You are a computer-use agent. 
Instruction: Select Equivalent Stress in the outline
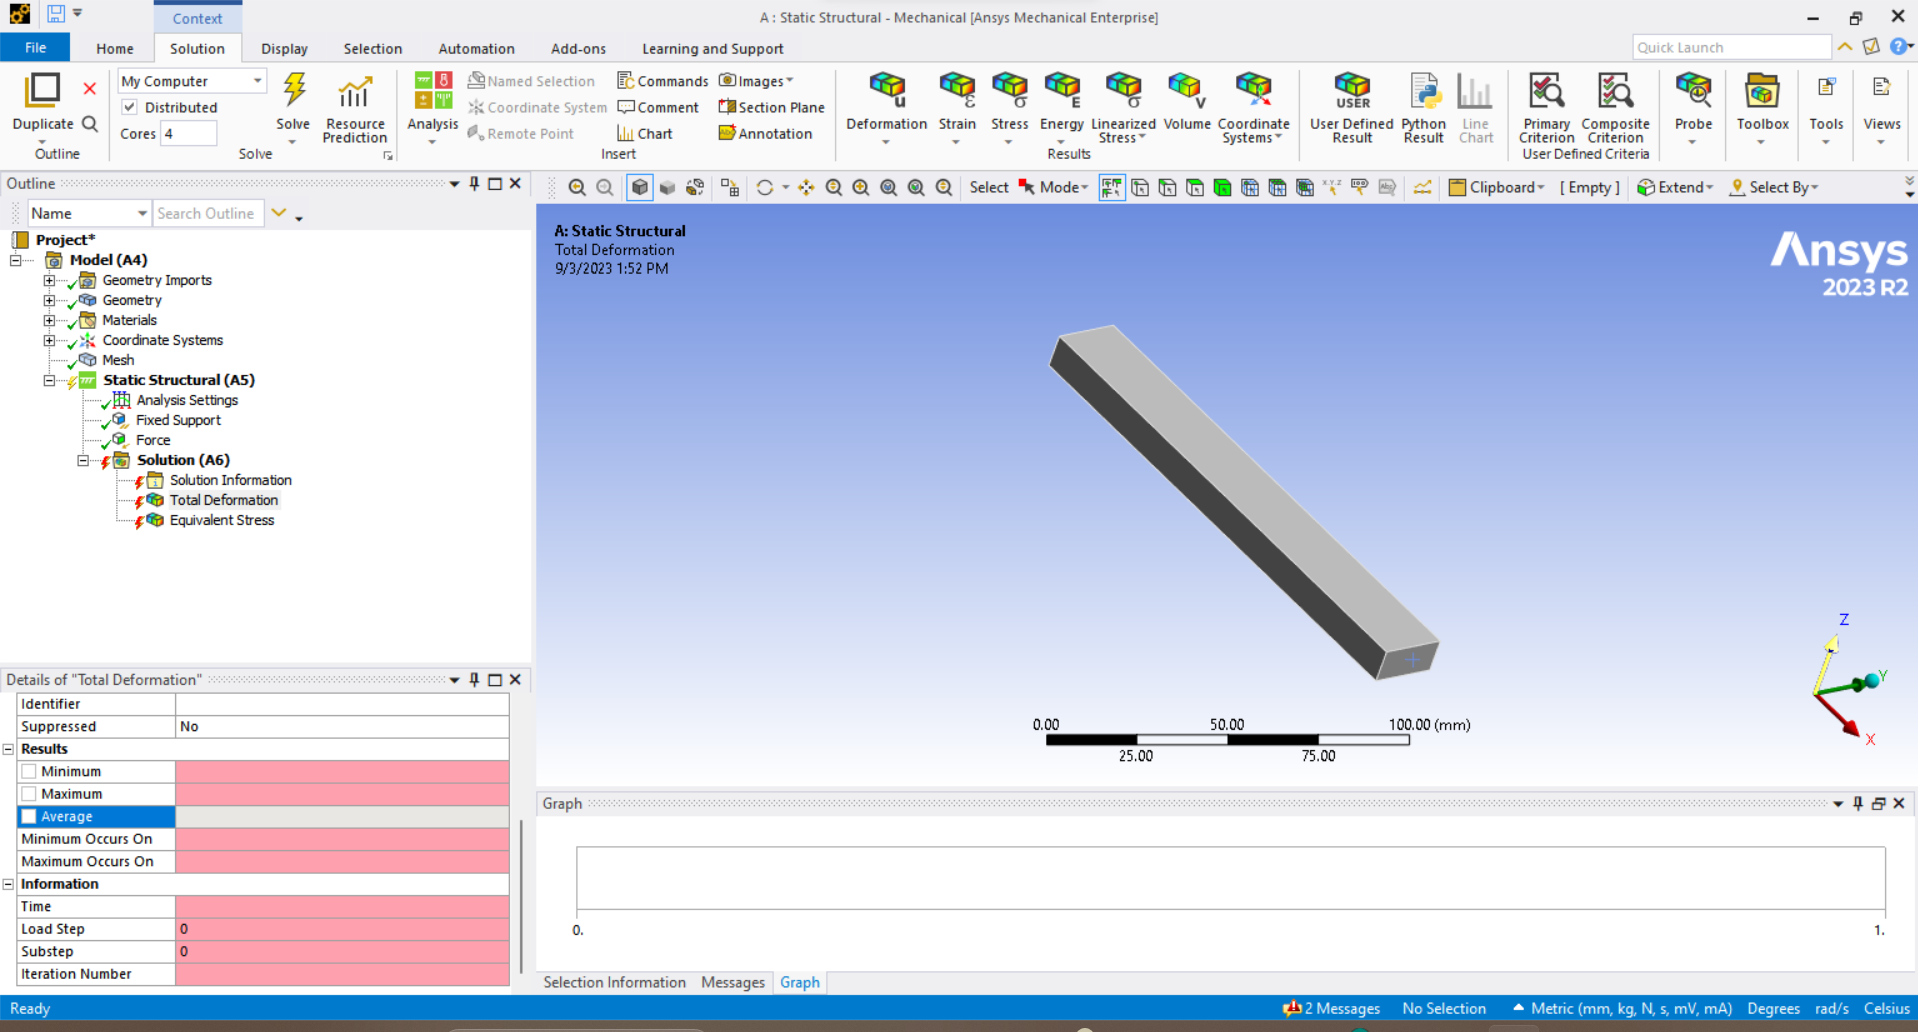(221, 520)
